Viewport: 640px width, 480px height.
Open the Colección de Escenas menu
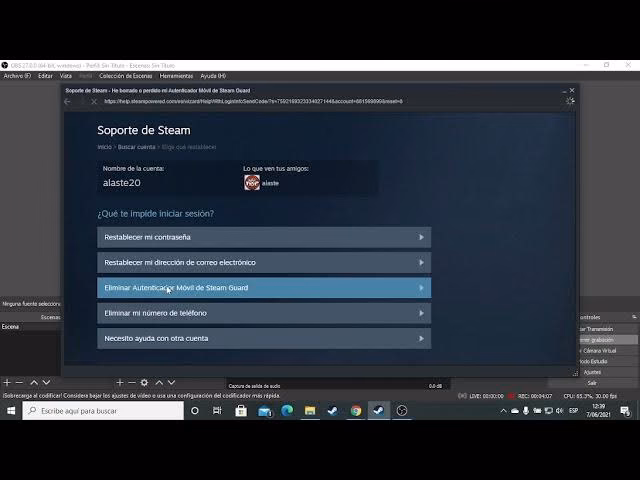pos(126,76)
